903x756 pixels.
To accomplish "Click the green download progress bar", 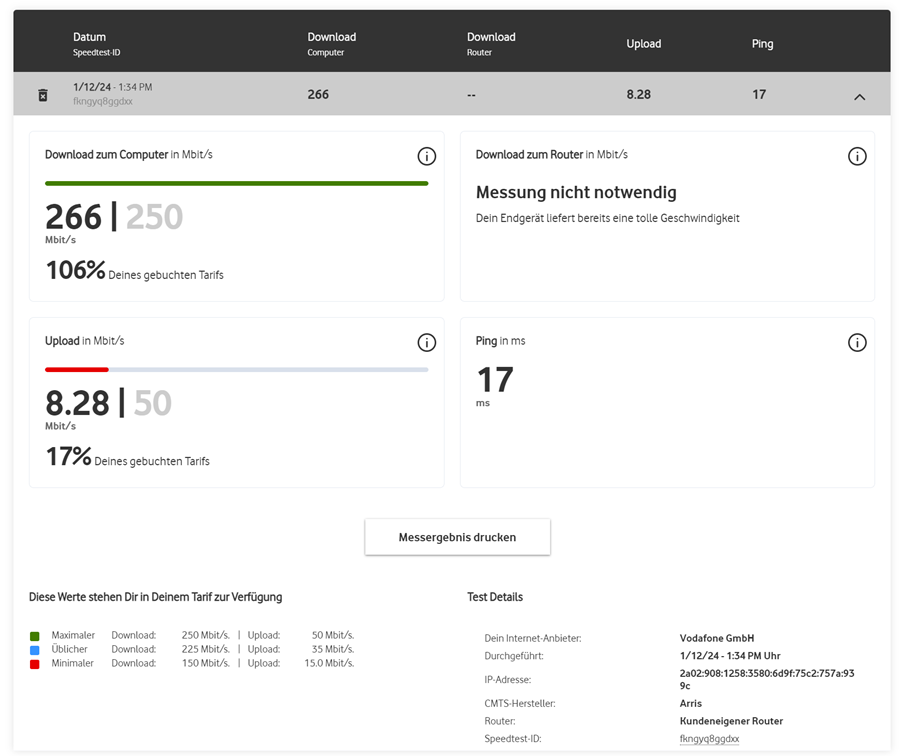I will click(236, 184).
